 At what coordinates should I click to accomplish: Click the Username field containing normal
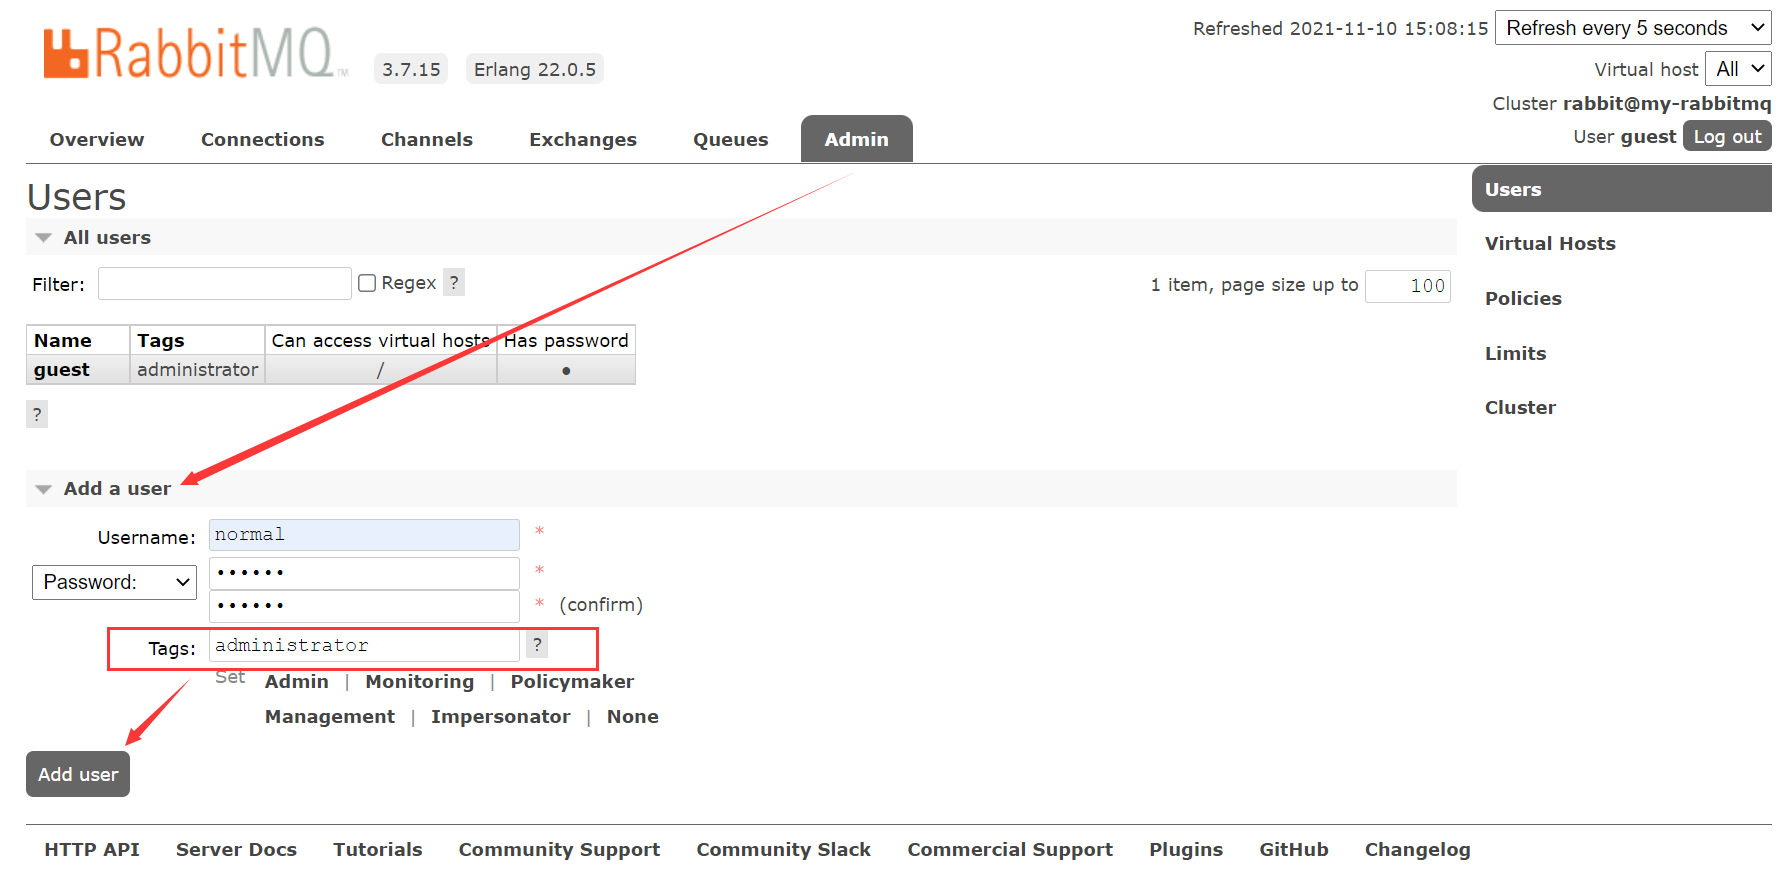pos(364,535)
